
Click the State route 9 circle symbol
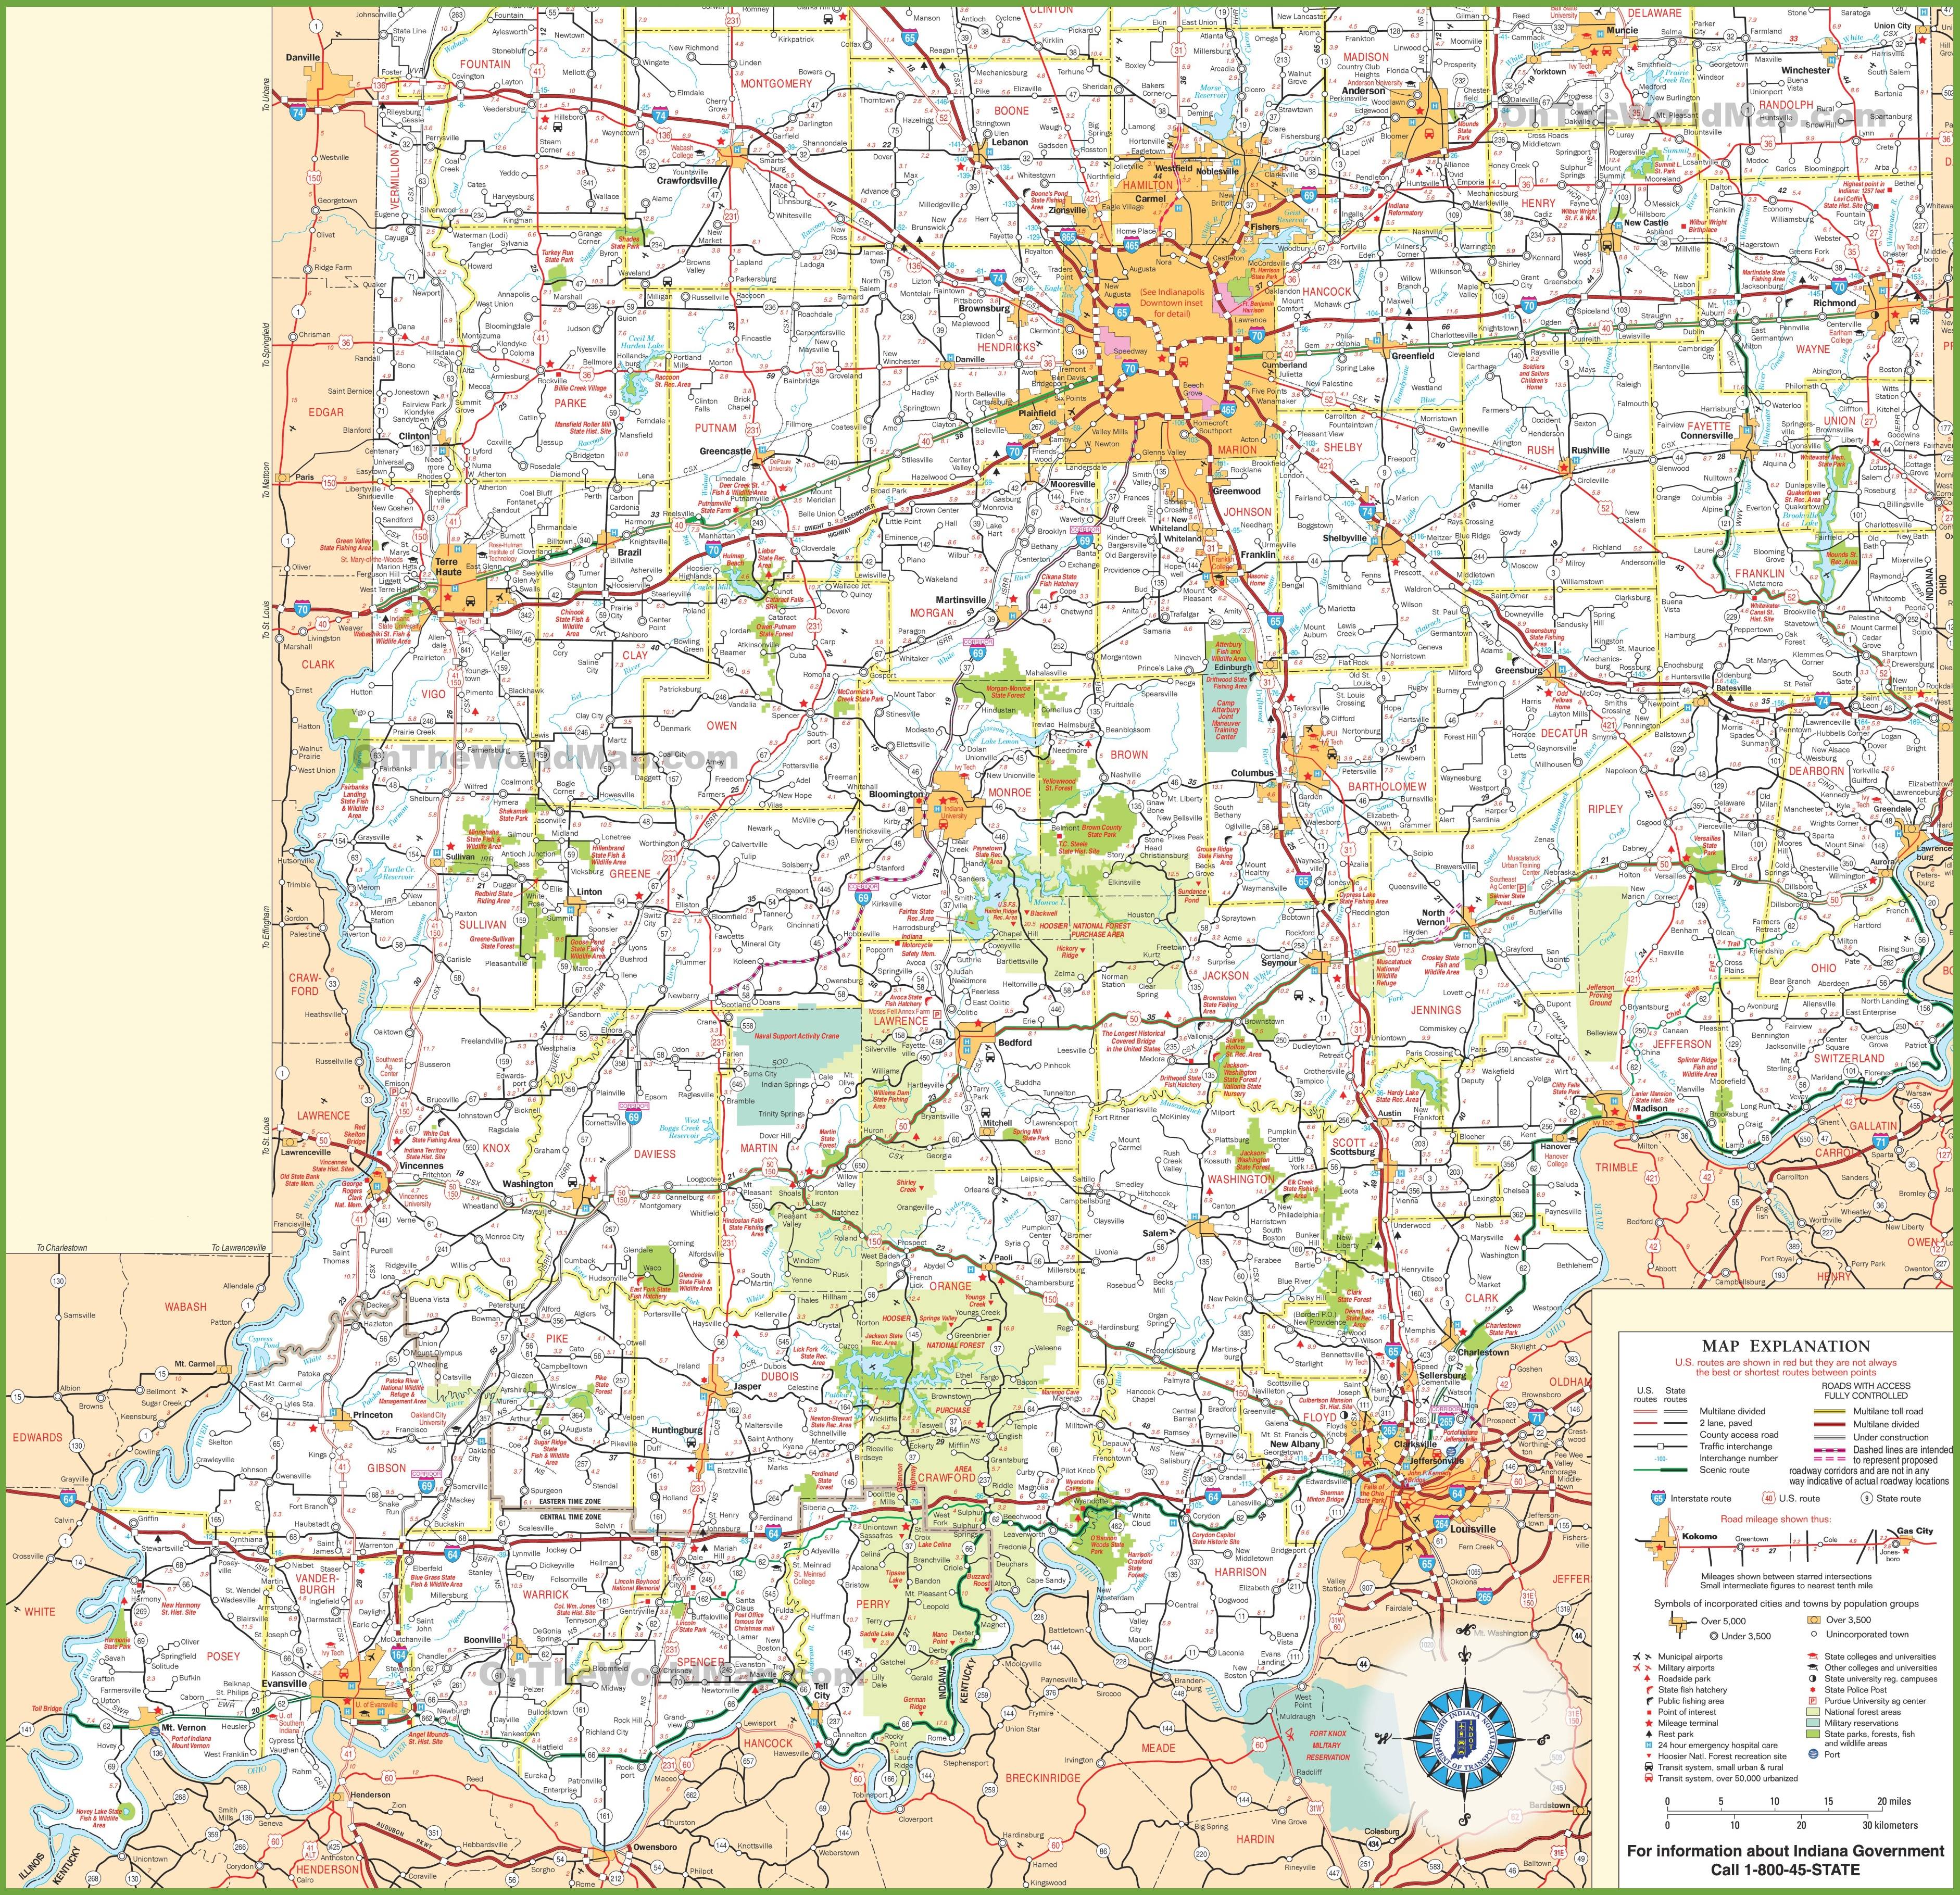(x=1867, y=1498)
